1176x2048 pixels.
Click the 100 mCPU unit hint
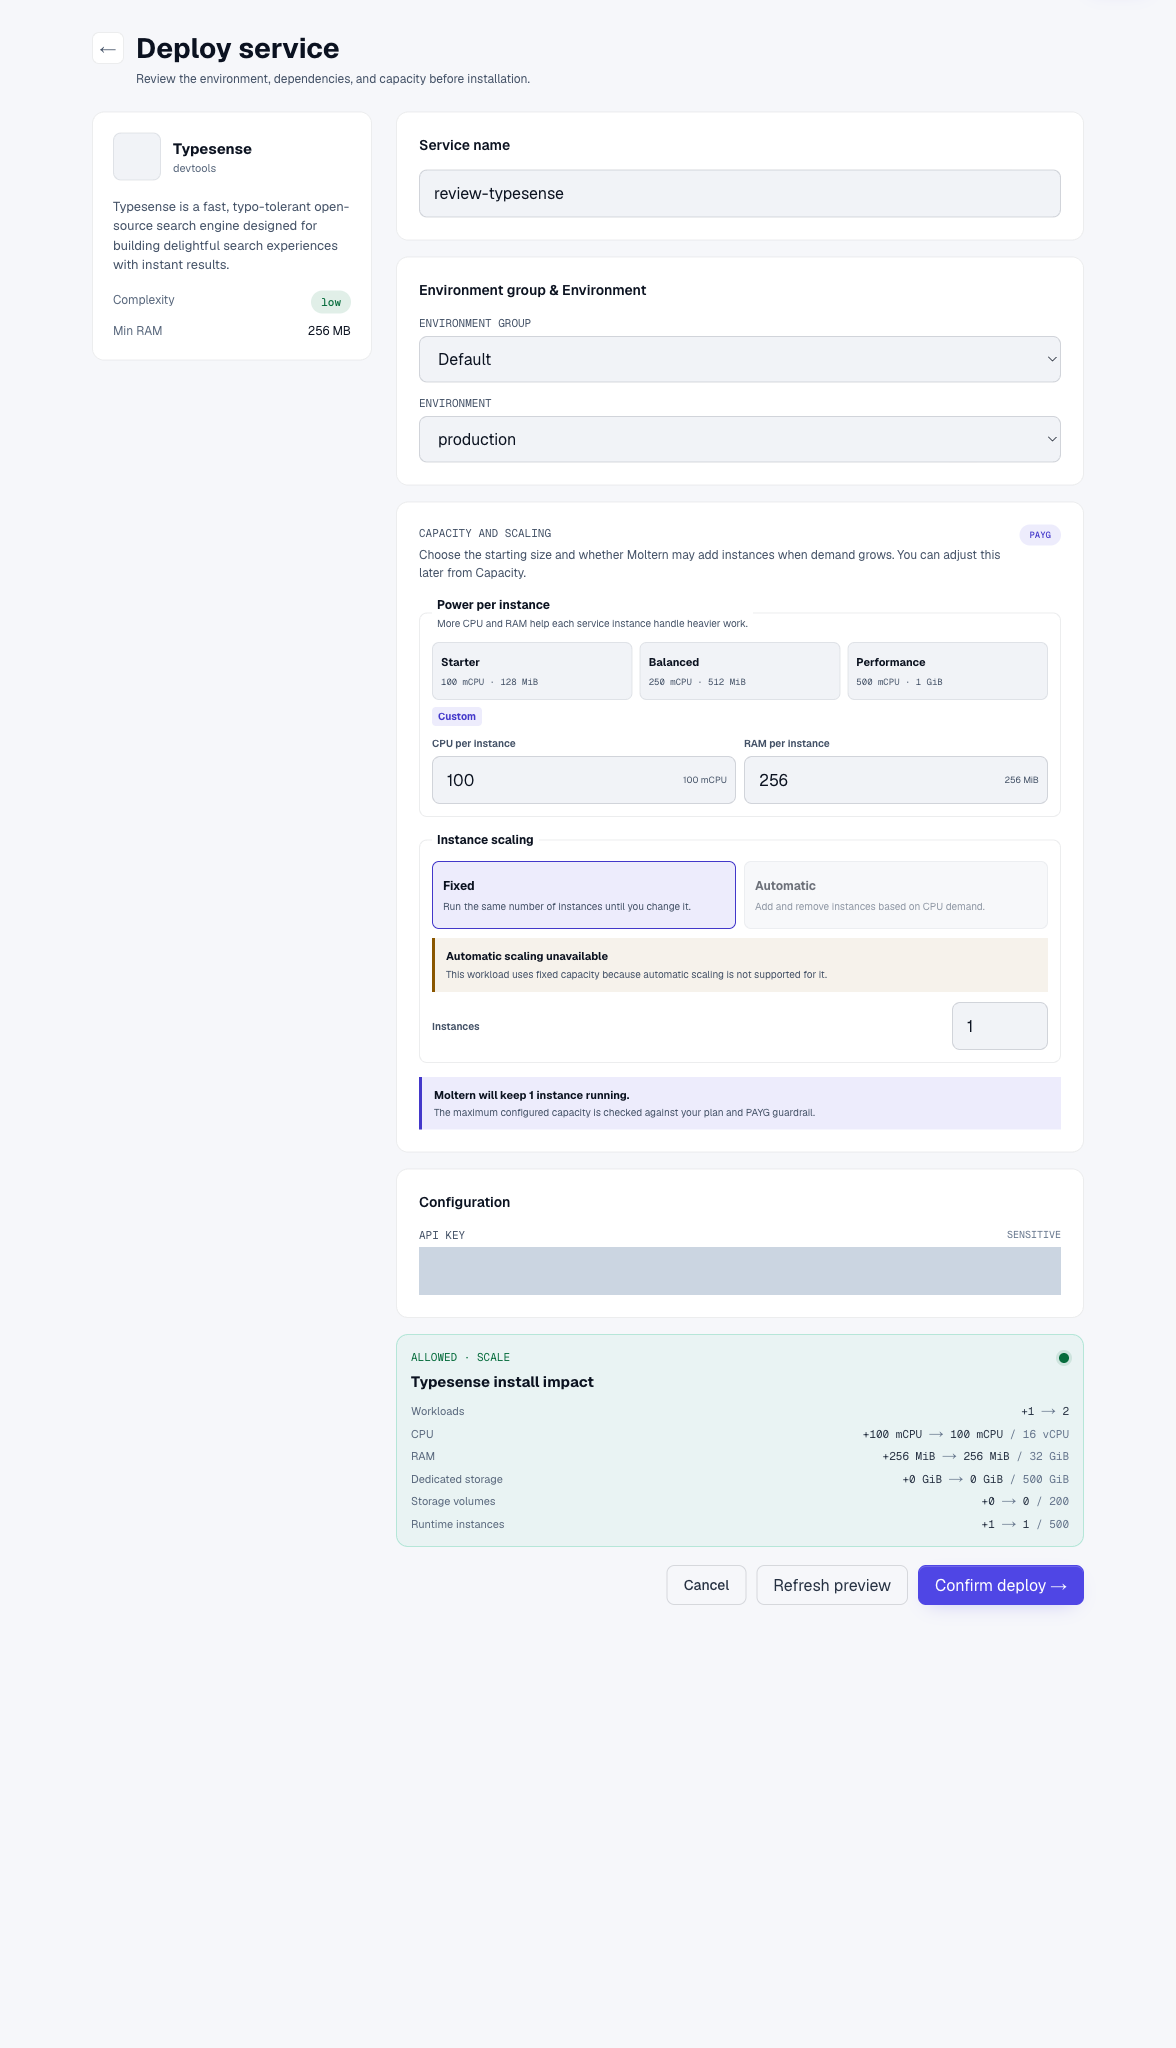705,780
